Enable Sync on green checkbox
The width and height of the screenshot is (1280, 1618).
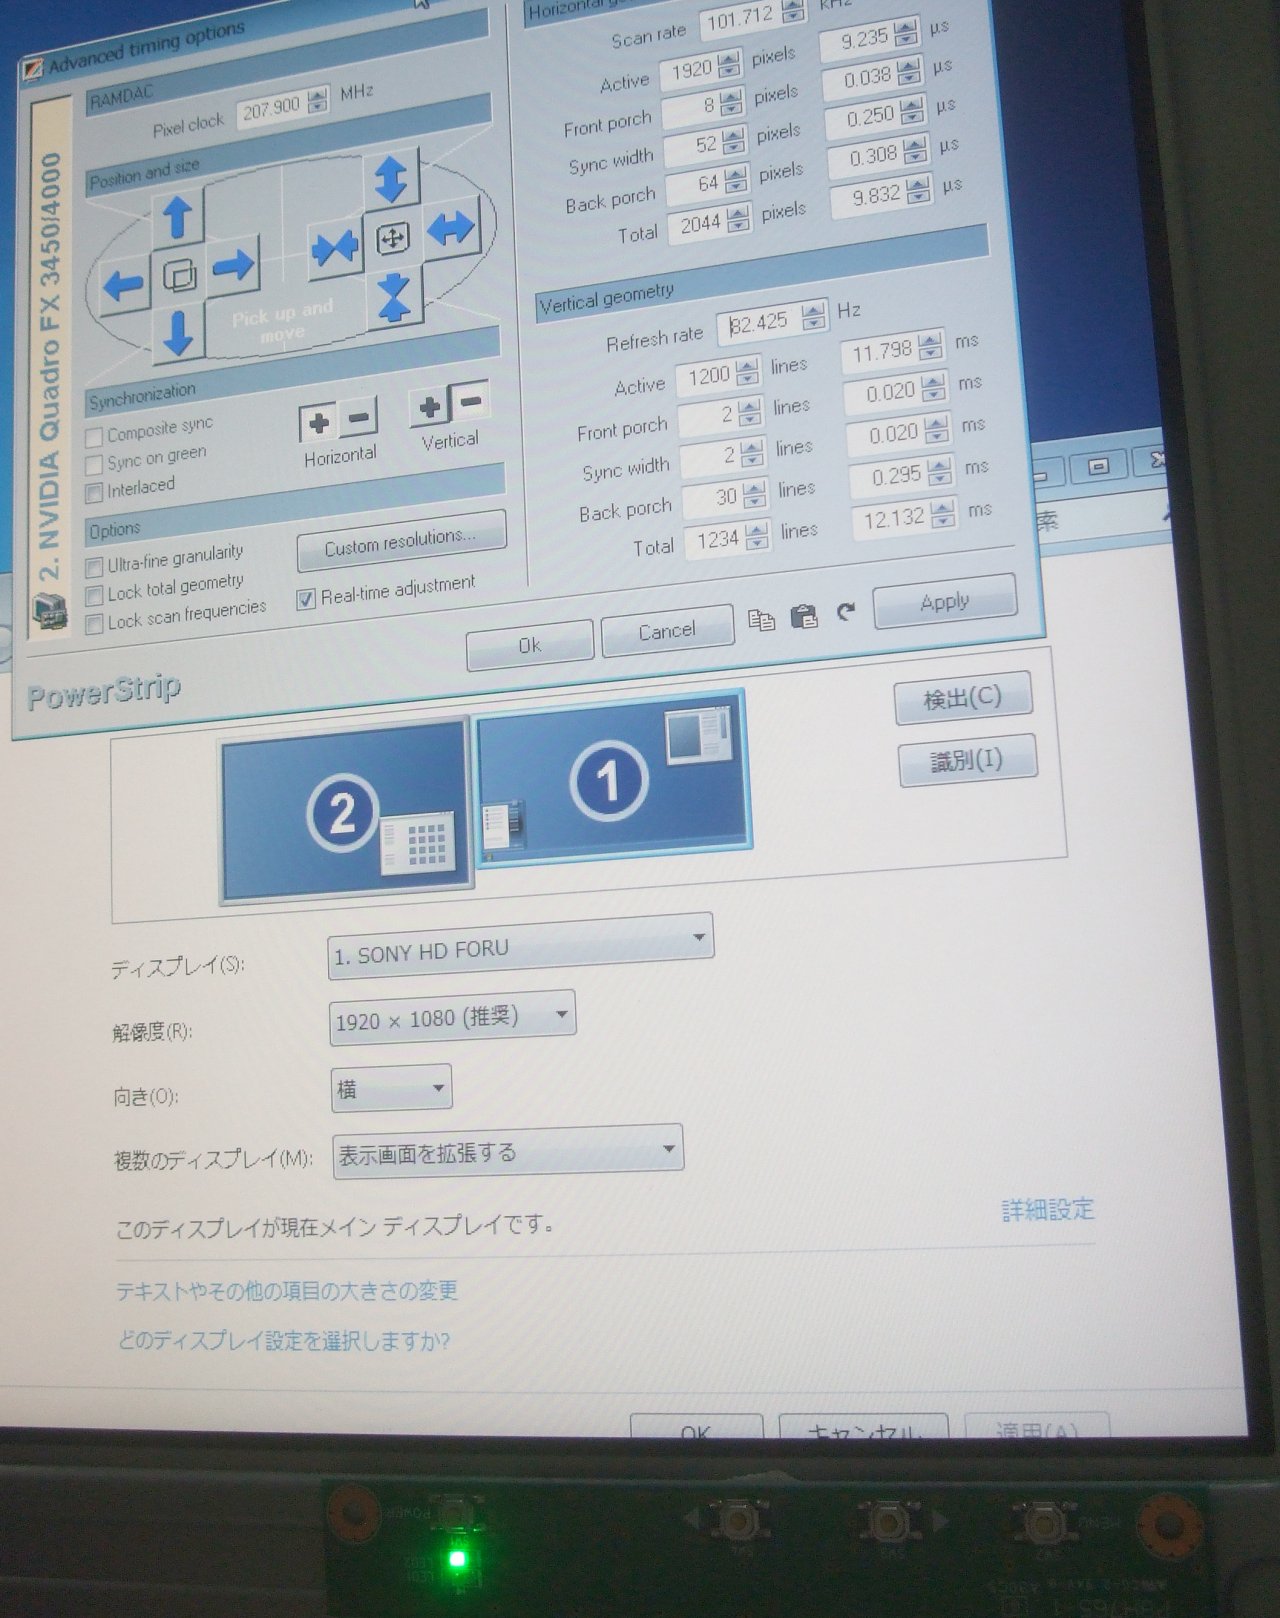coord(94,465)
